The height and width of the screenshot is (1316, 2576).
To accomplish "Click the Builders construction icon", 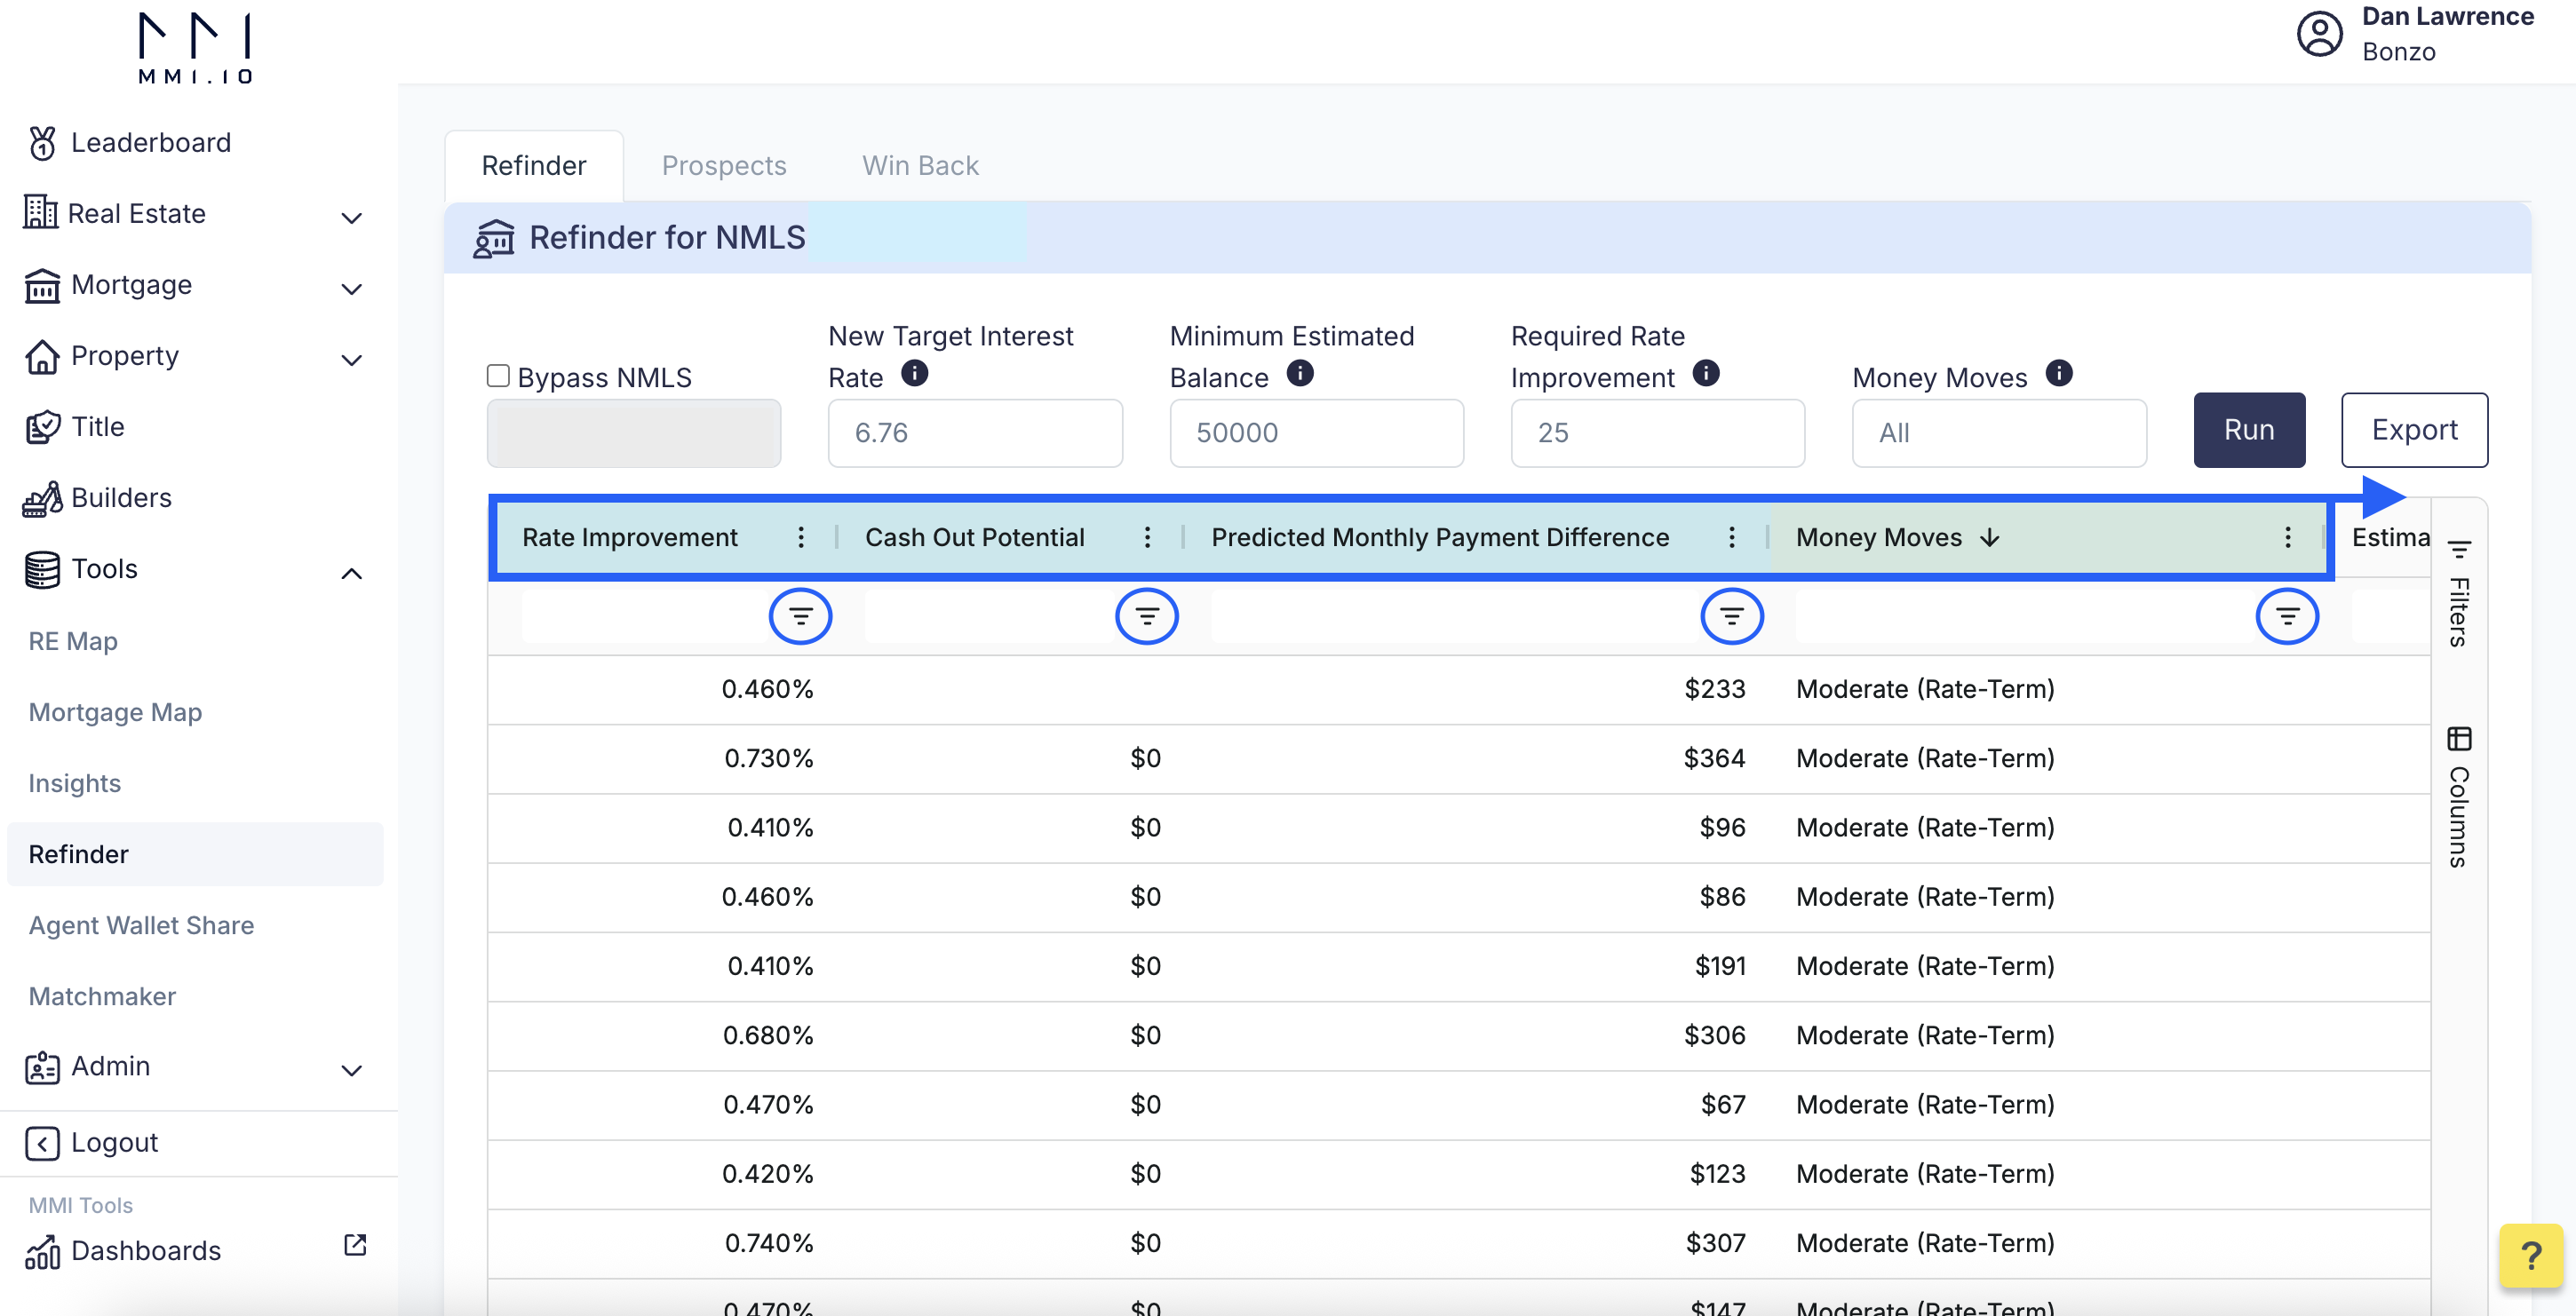I will coord(42,498).
